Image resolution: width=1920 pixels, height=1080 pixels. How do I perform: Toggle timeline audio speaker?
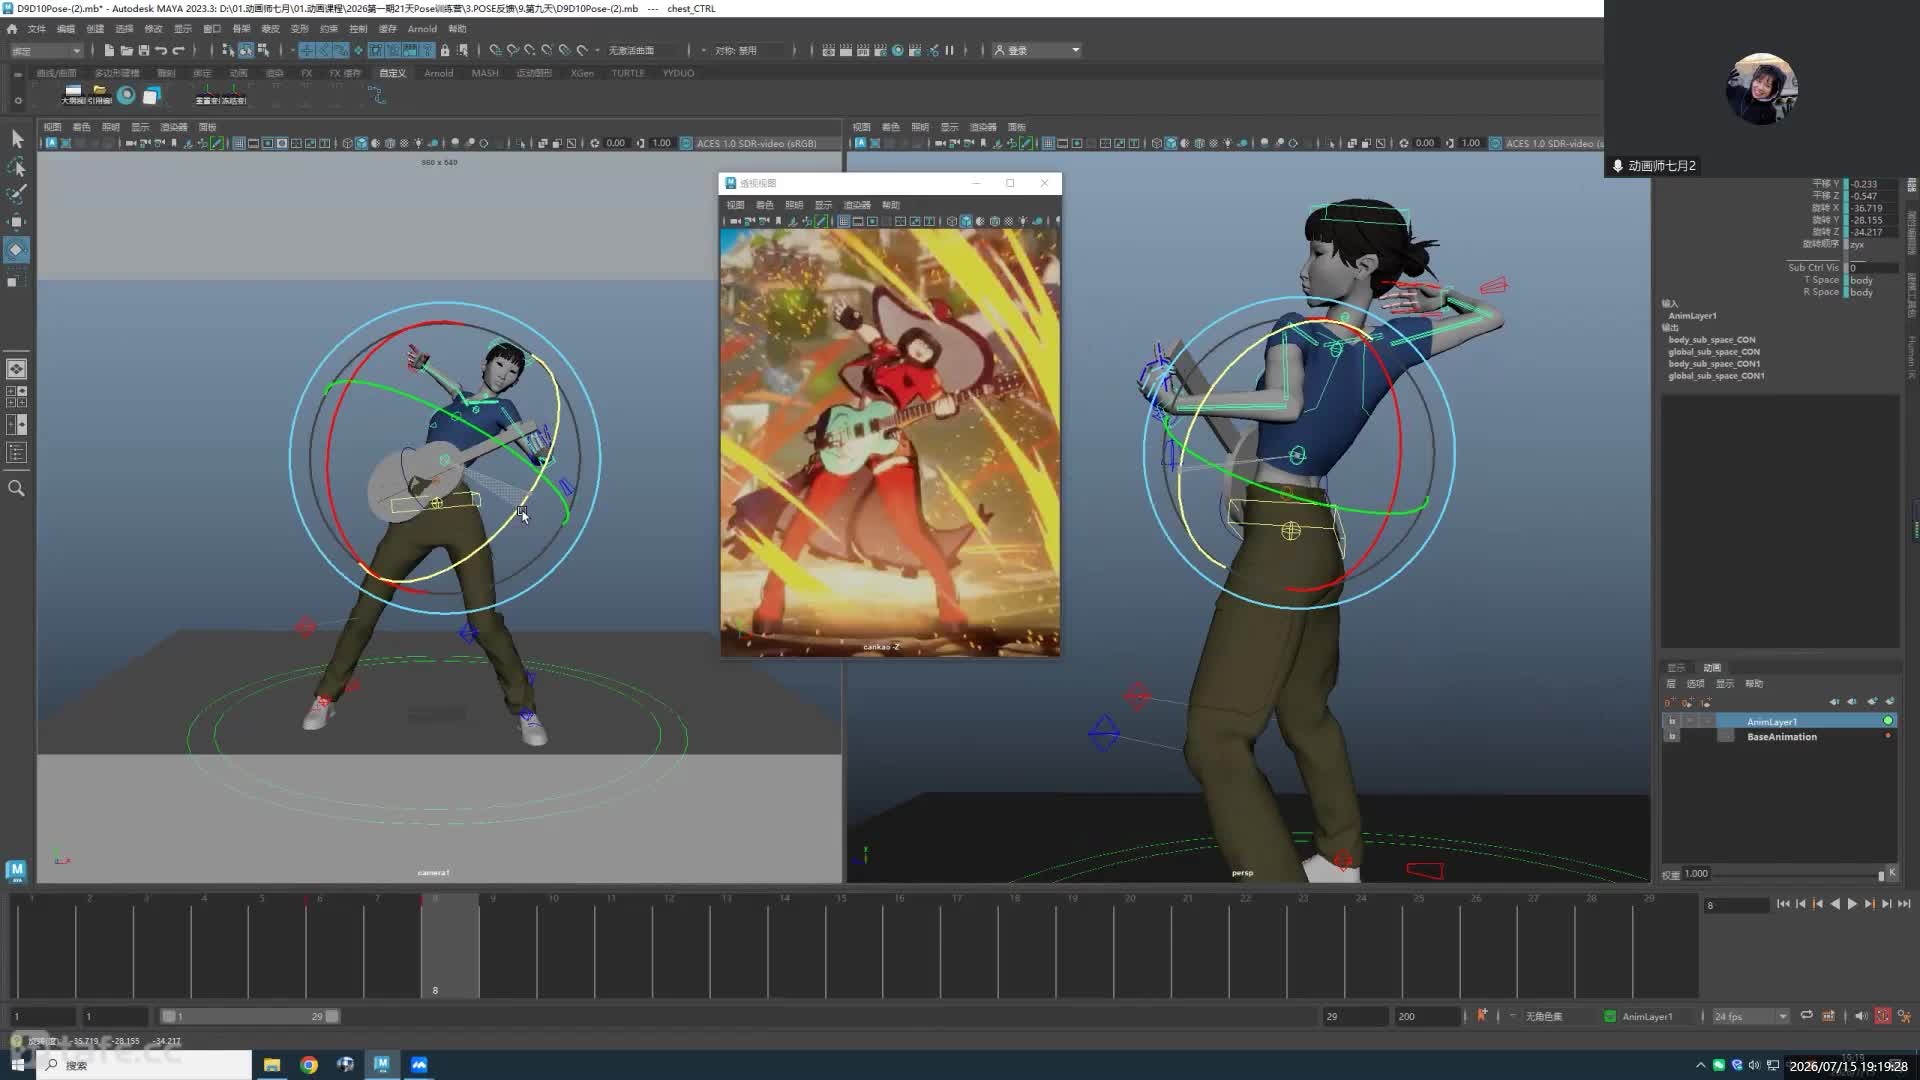[1861, 1016]
